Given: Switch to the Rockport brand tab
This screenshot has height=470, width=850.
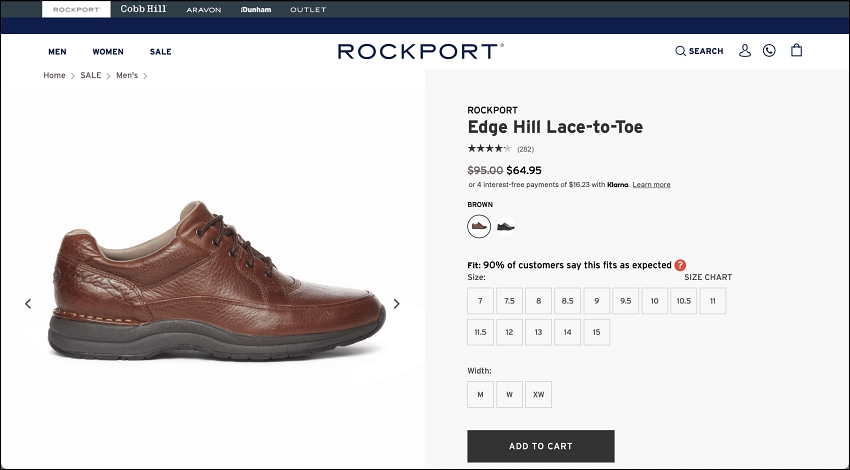Looking at the screenshot, I should pos(76,9).
